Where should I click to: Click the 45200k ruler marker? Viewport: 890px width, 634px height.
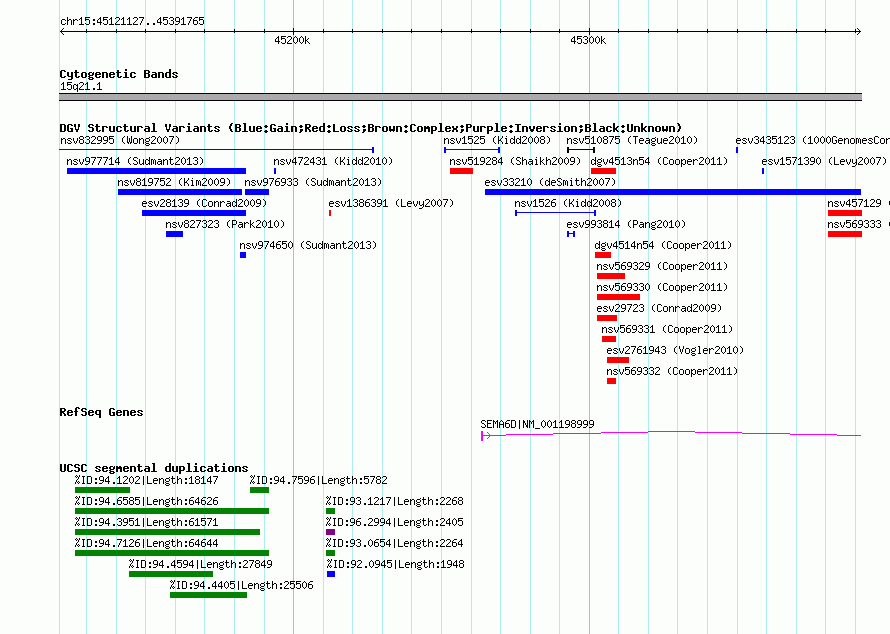[292, 40]
